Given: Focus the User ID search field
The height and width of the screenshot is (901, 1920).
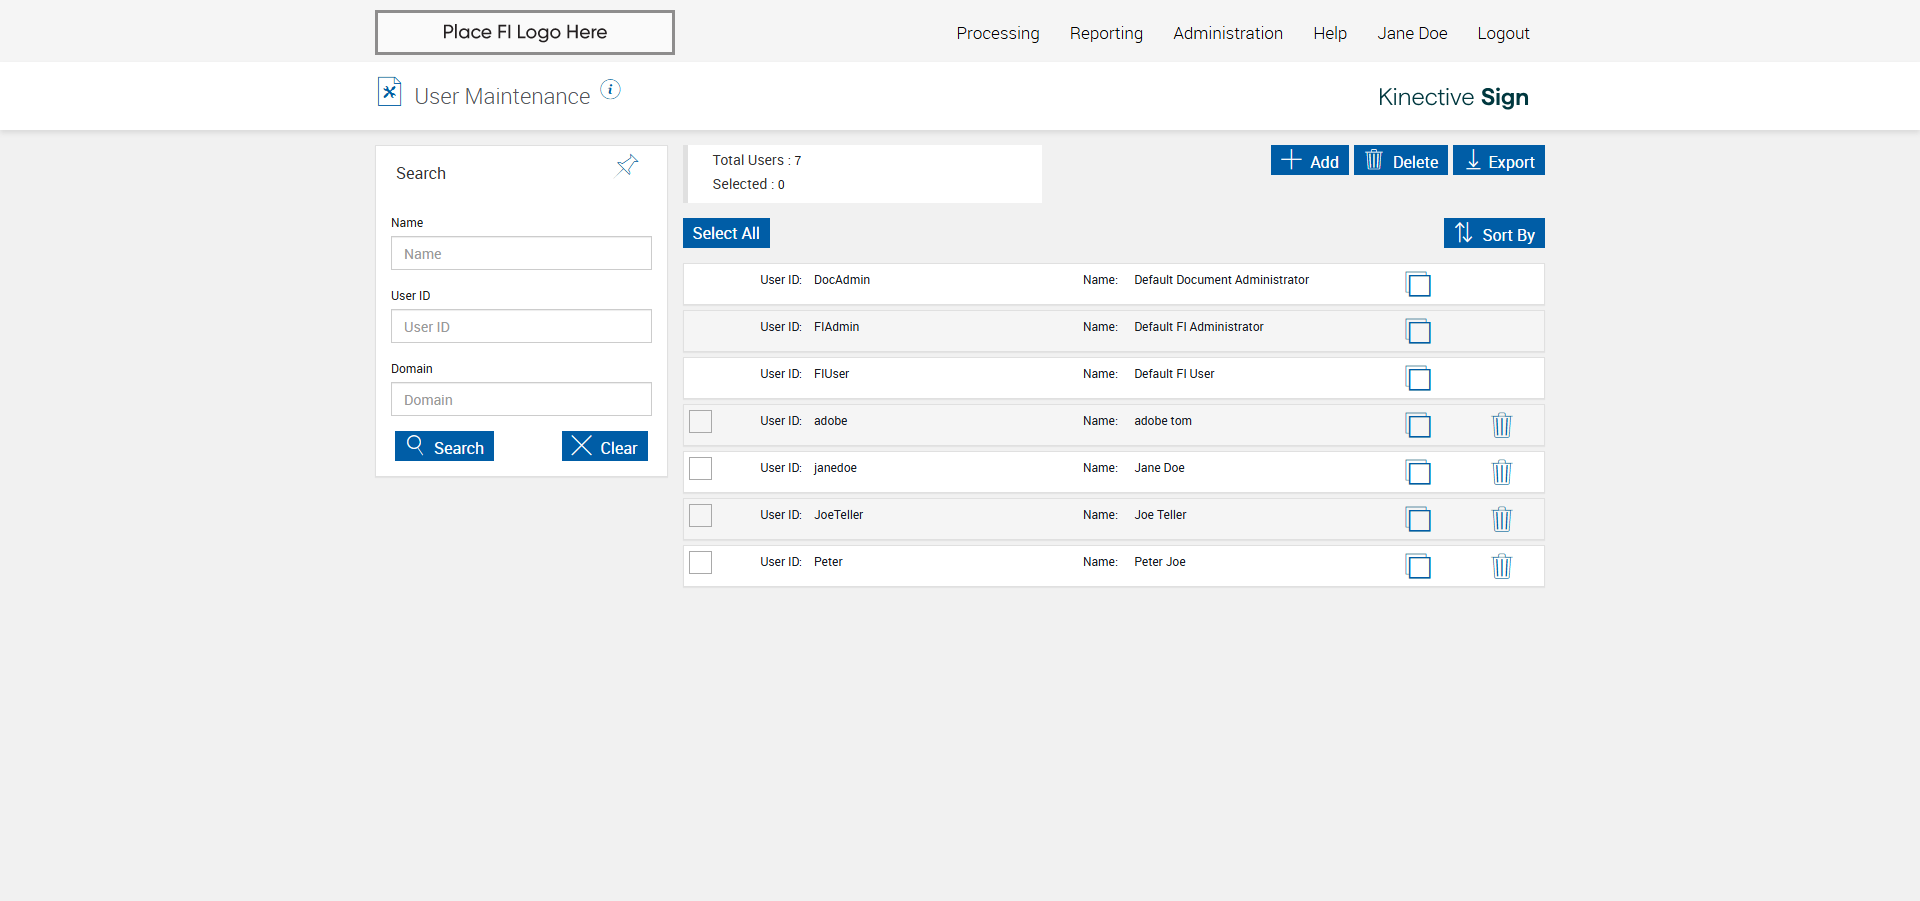Looking at the screenshot, I should point(521,326).
